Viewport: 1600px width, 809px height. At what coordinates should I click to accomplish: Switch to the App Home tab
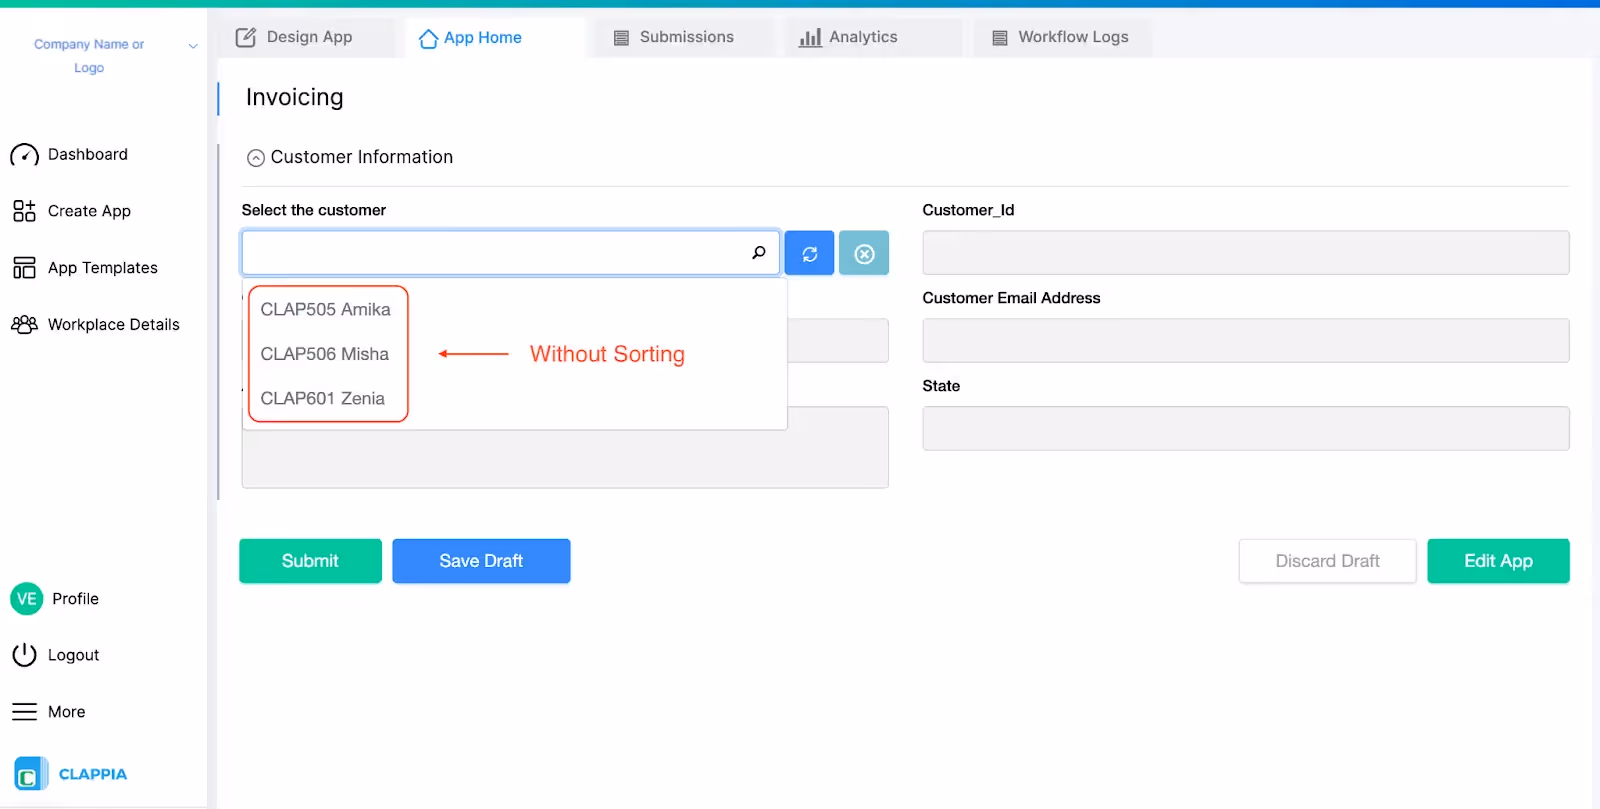coord(495,37)
